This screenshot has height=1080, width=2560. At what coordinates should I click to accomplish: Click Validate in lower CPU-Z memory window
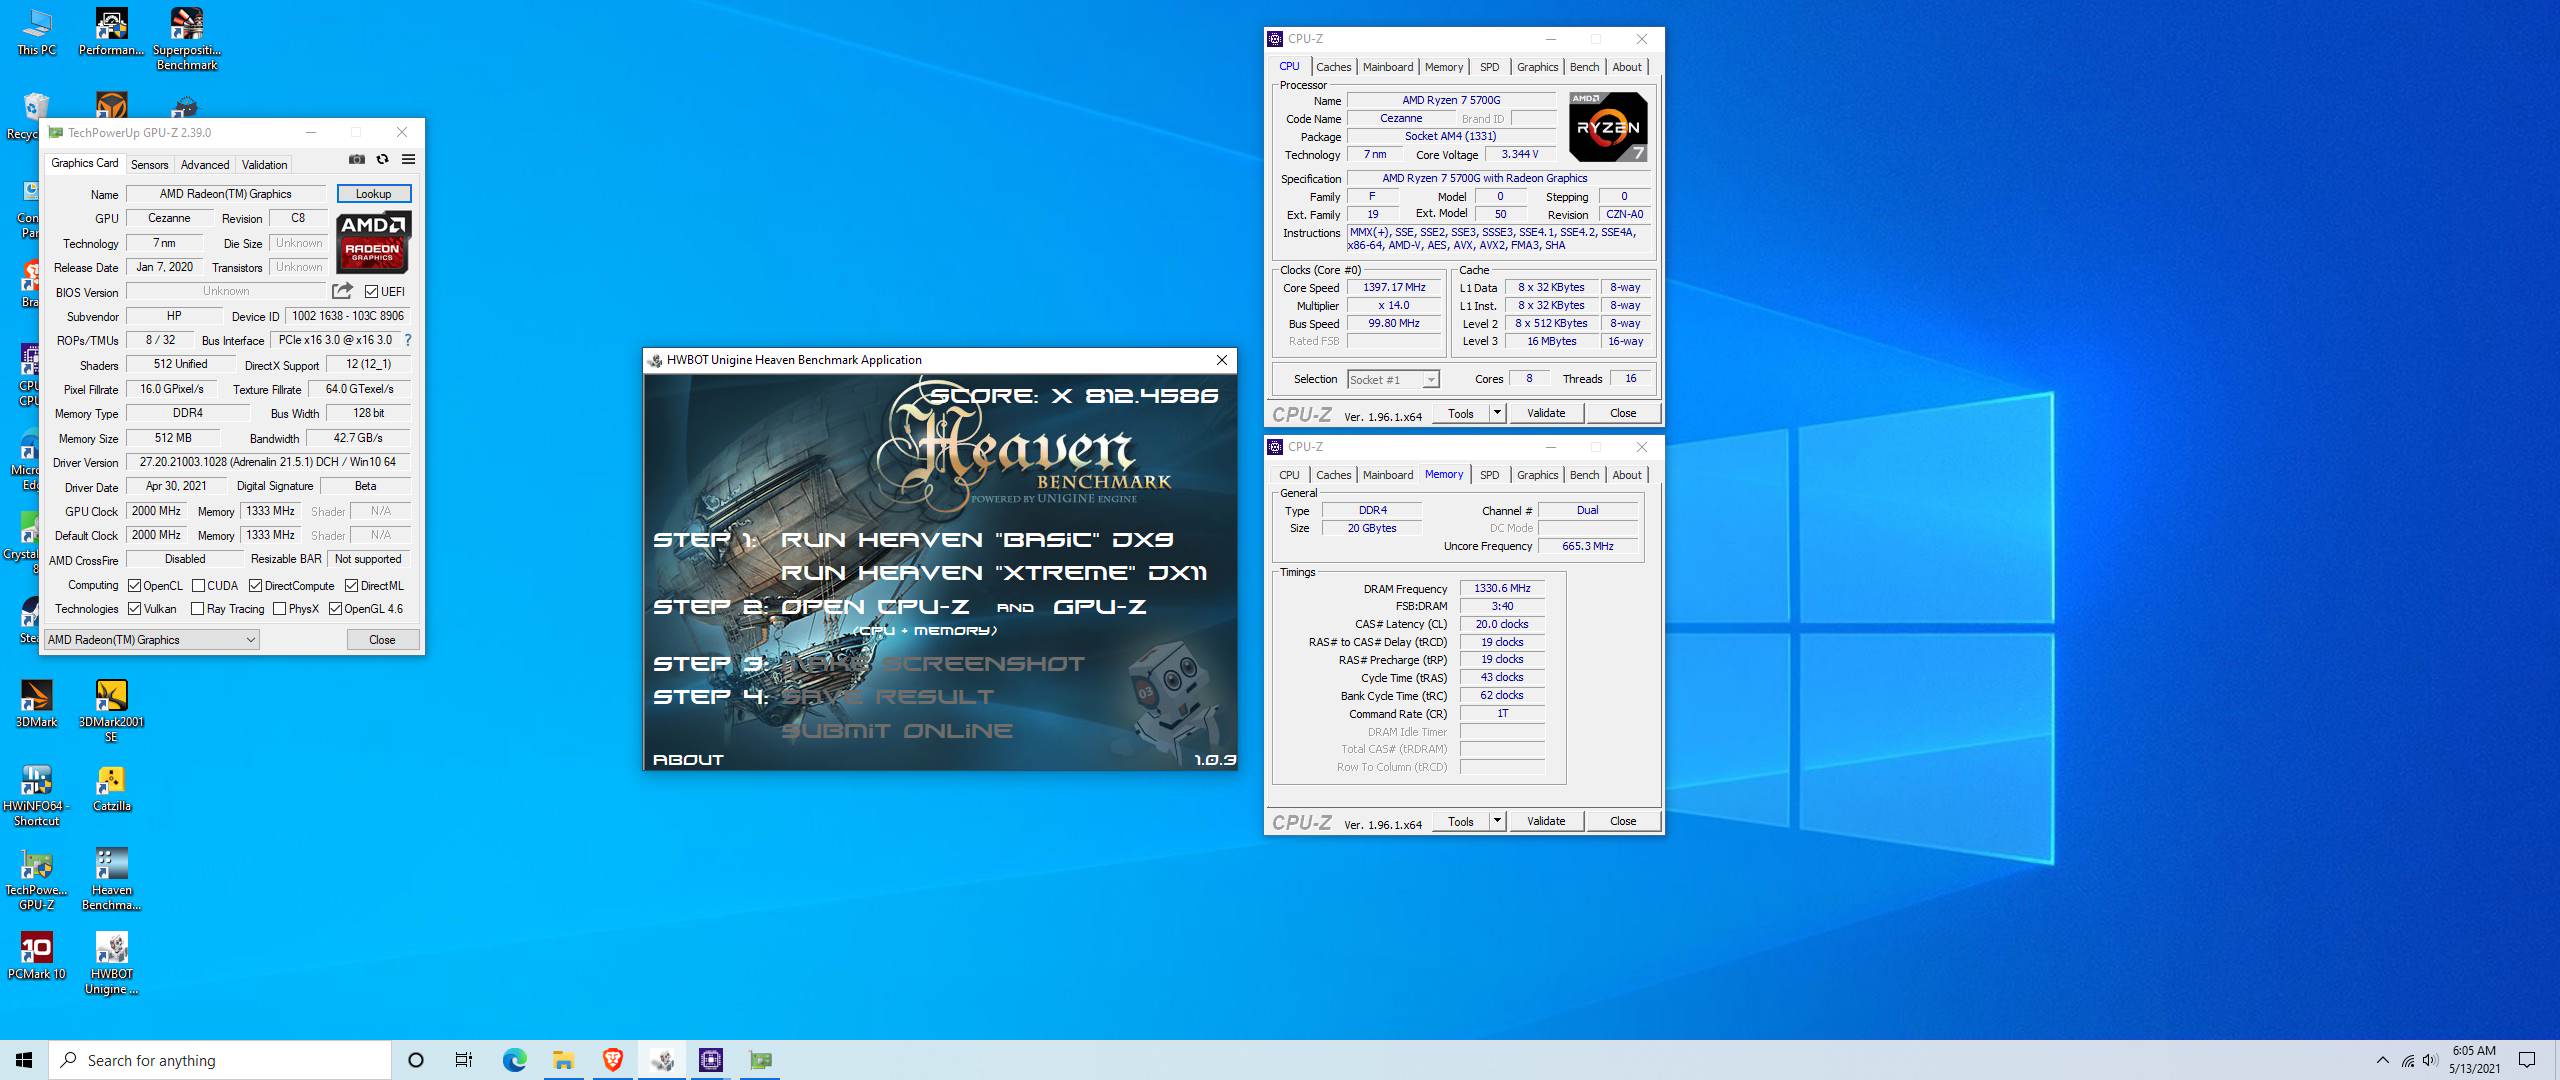[1546, 821]
